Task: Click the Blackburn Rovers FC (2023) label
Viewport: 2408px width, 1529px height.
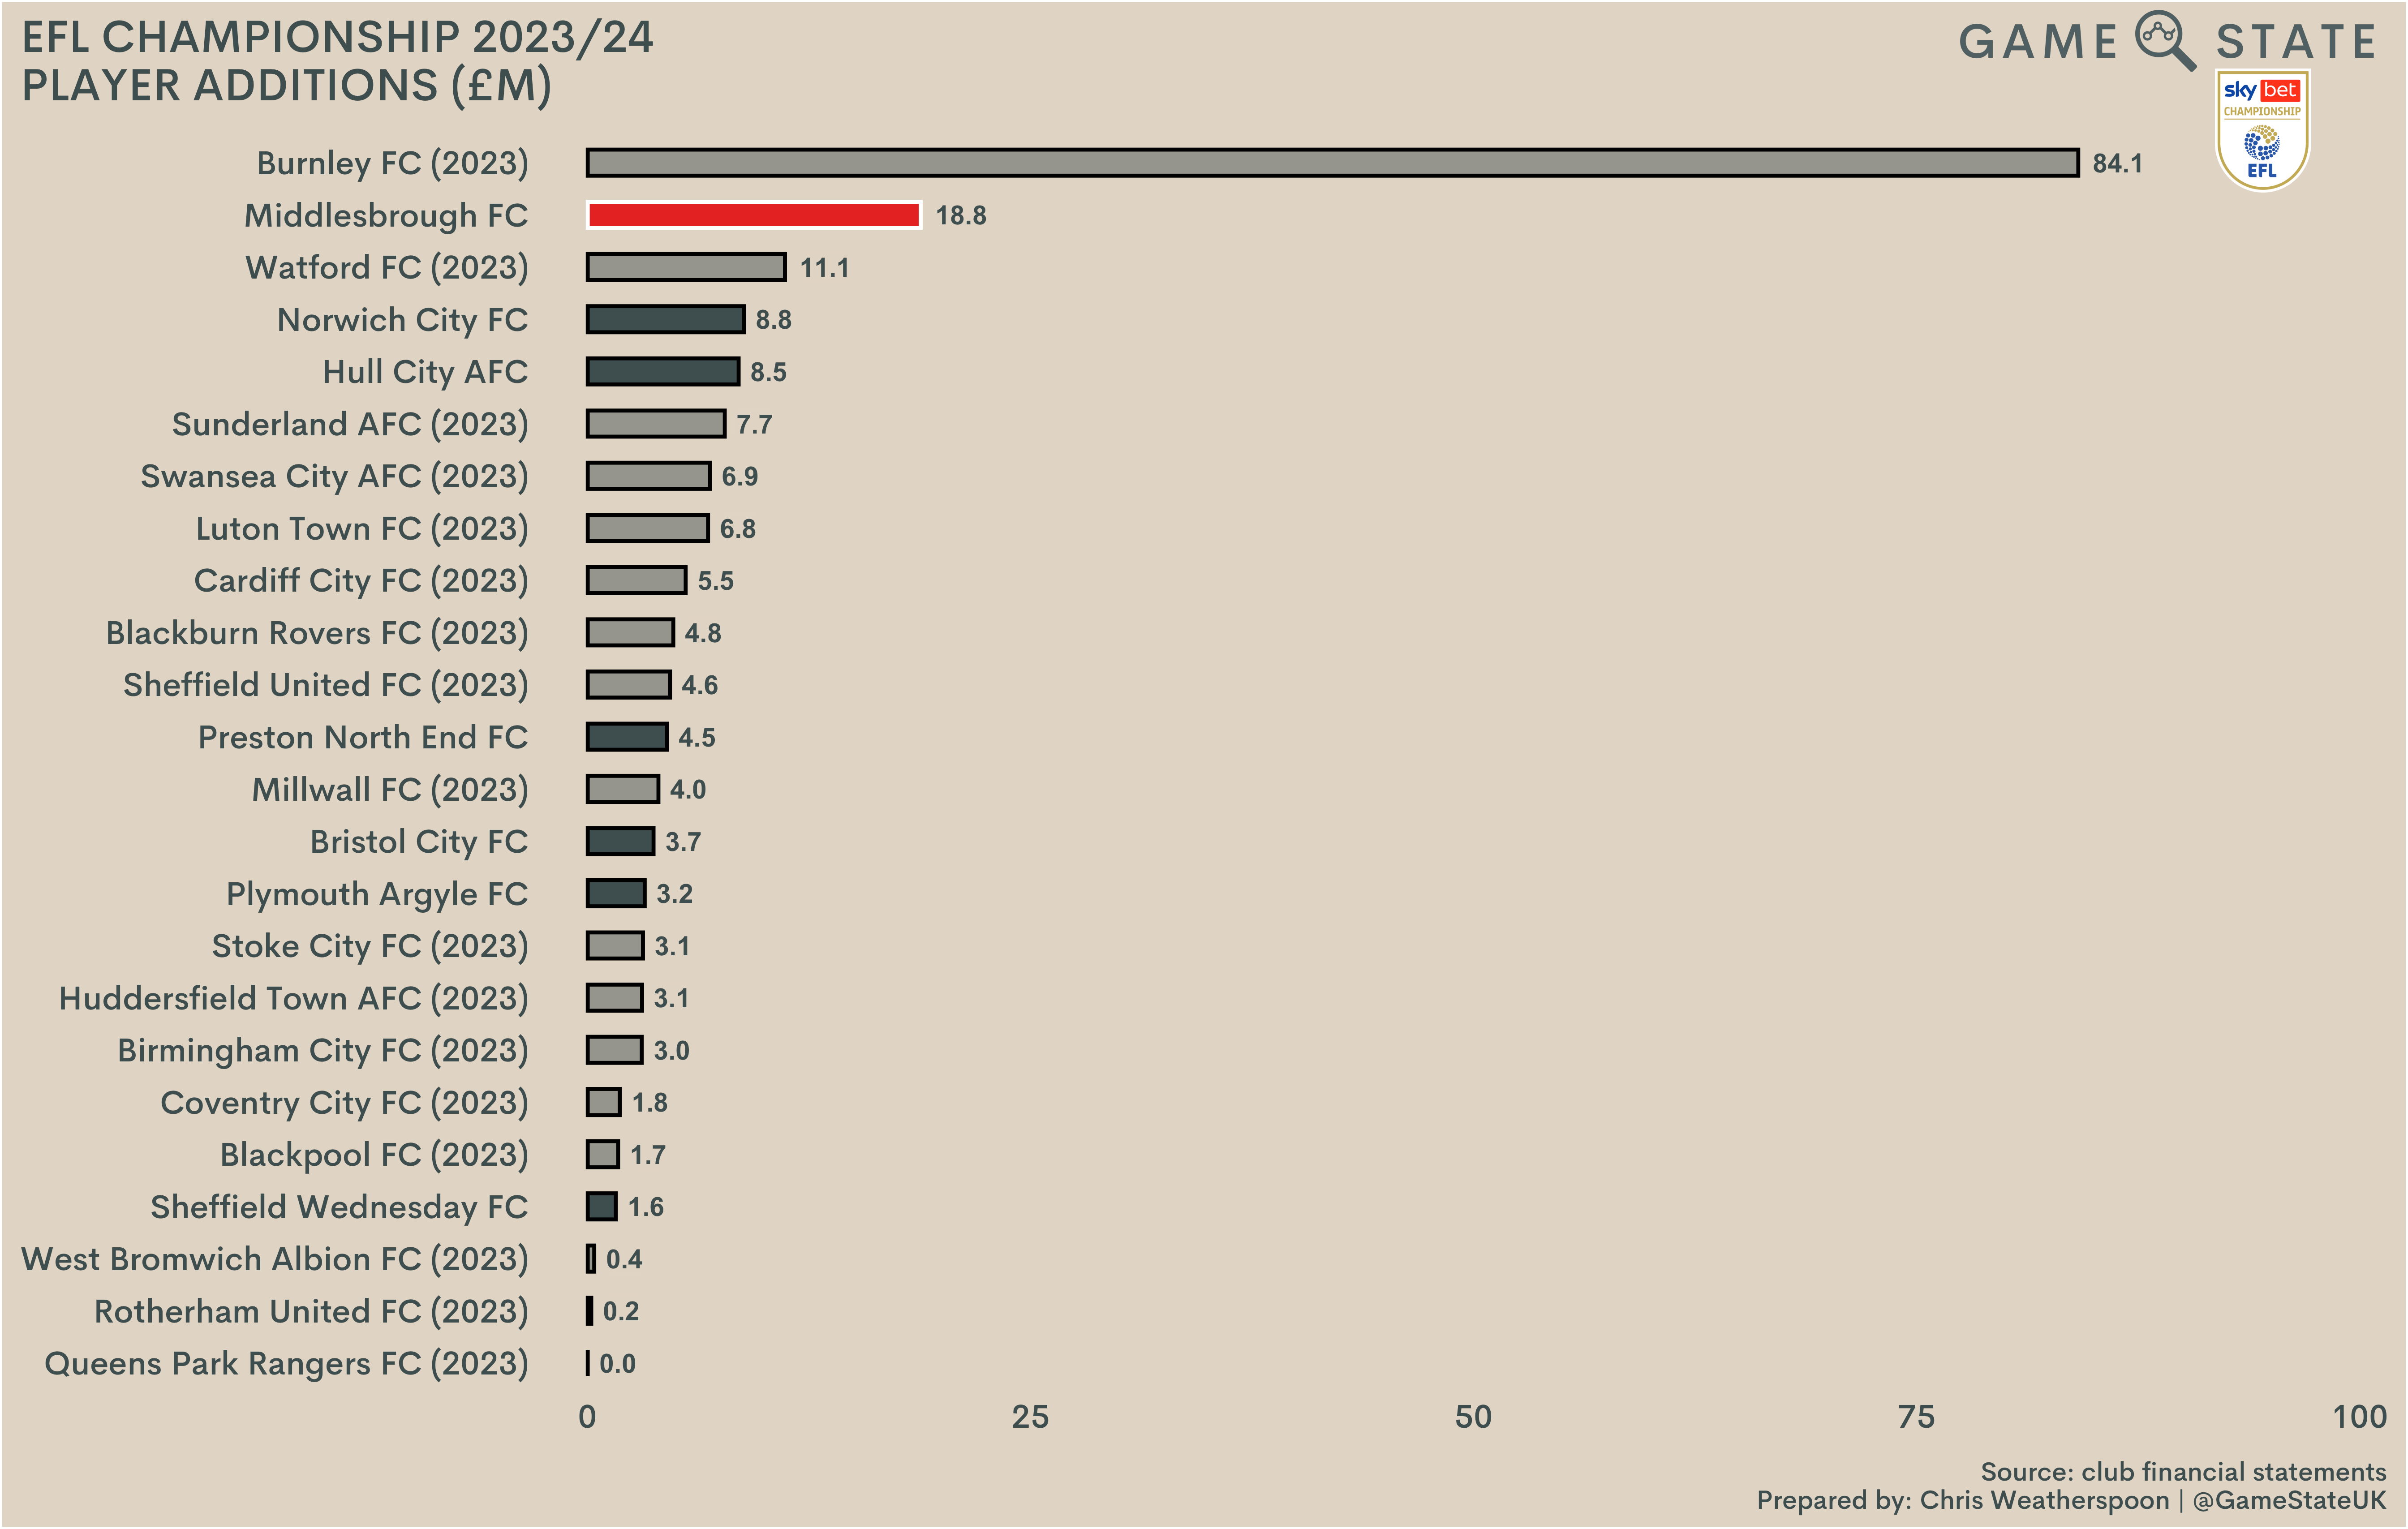Action: coord(317,633)
